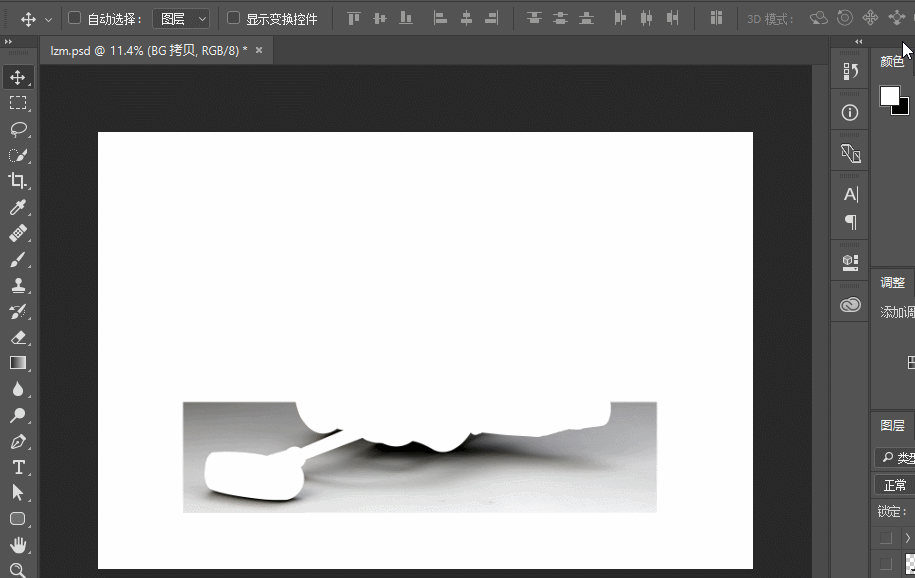The image size is (915, 578).
Task: Select the Blur tool
Action: coord(18,389)
